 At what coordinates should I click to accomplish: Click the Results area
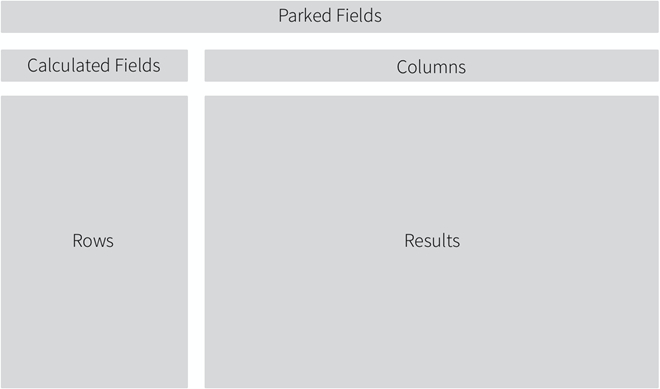click(431, 242)
